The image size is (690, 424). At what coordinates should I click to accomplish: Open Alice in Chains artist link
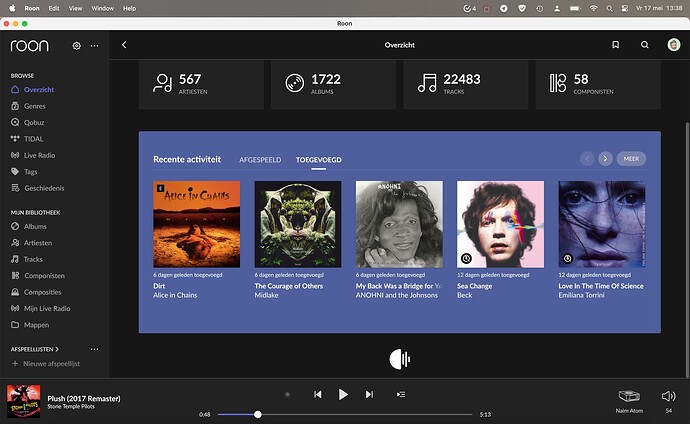tap(175, 295)
